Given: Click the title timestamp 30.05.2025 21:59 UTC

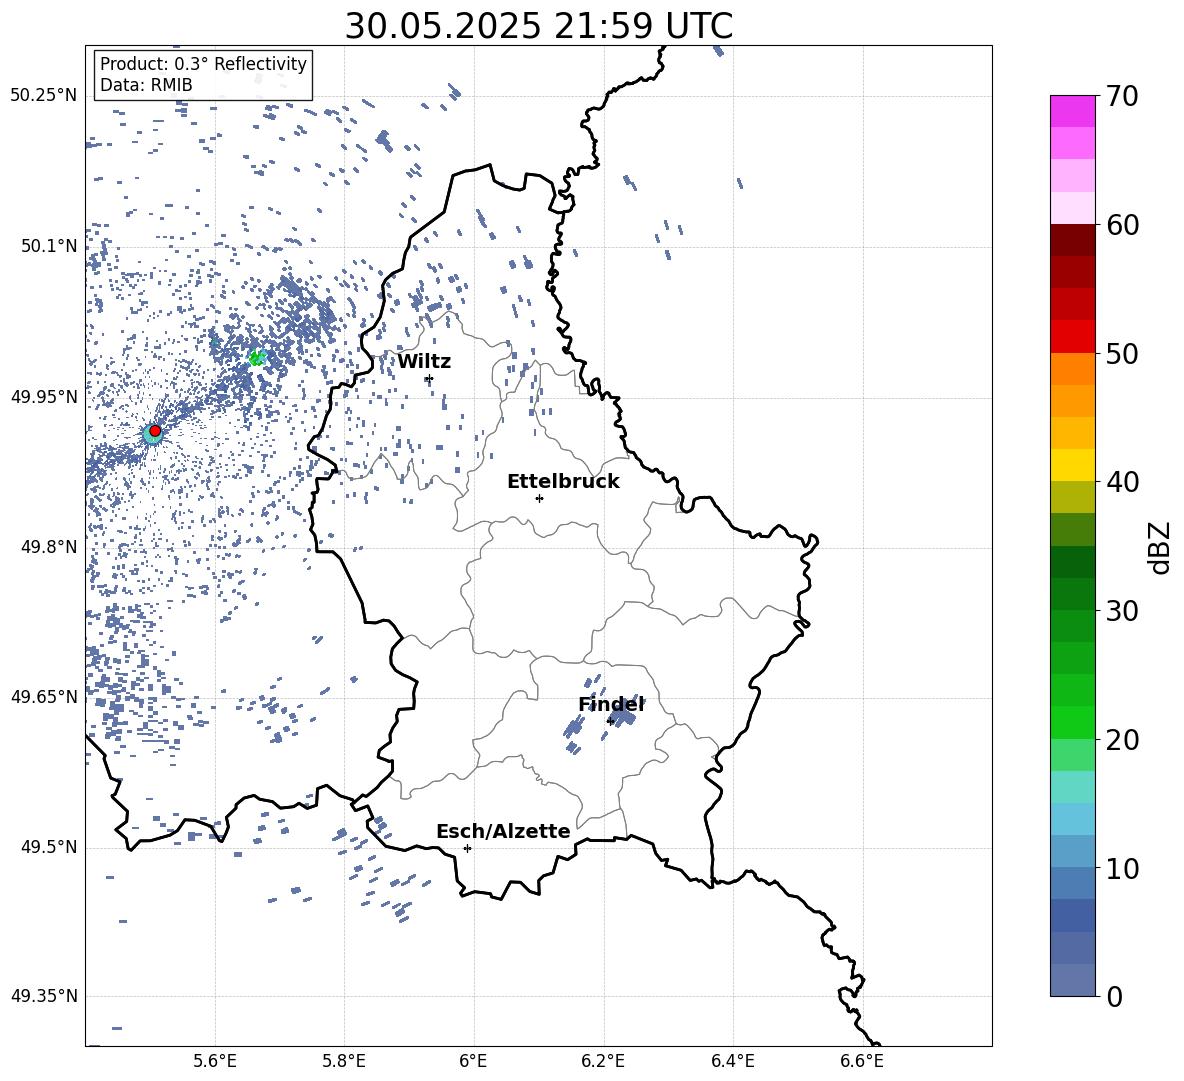Looking at the screenshot, I should tap(539, 26).
